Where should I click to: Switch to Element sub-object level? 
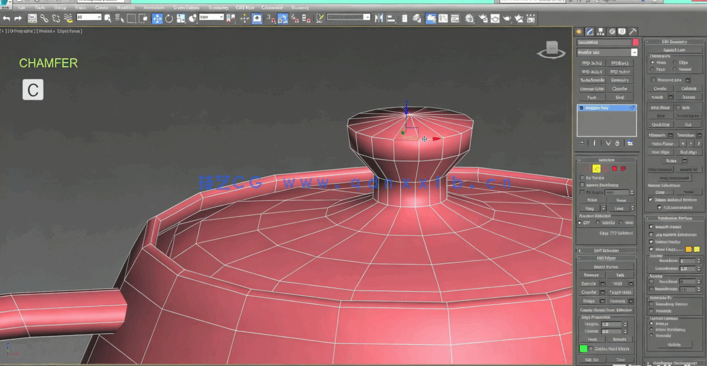[x=623, y=169]
